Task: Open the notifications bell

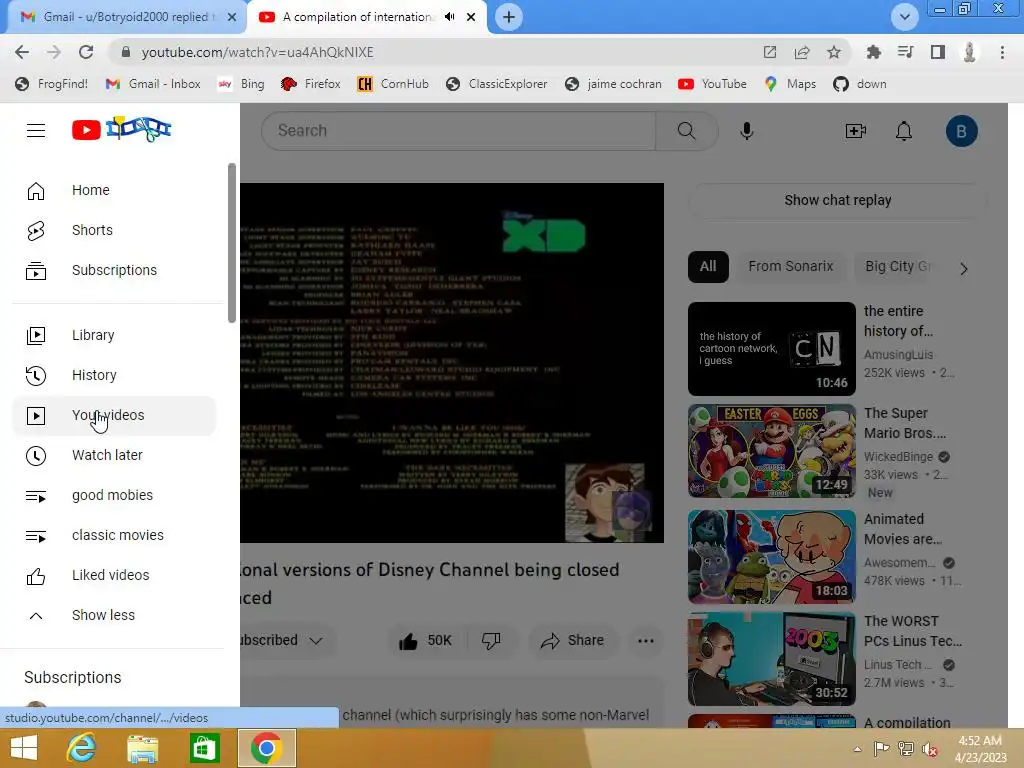Action: pos(904,131)
